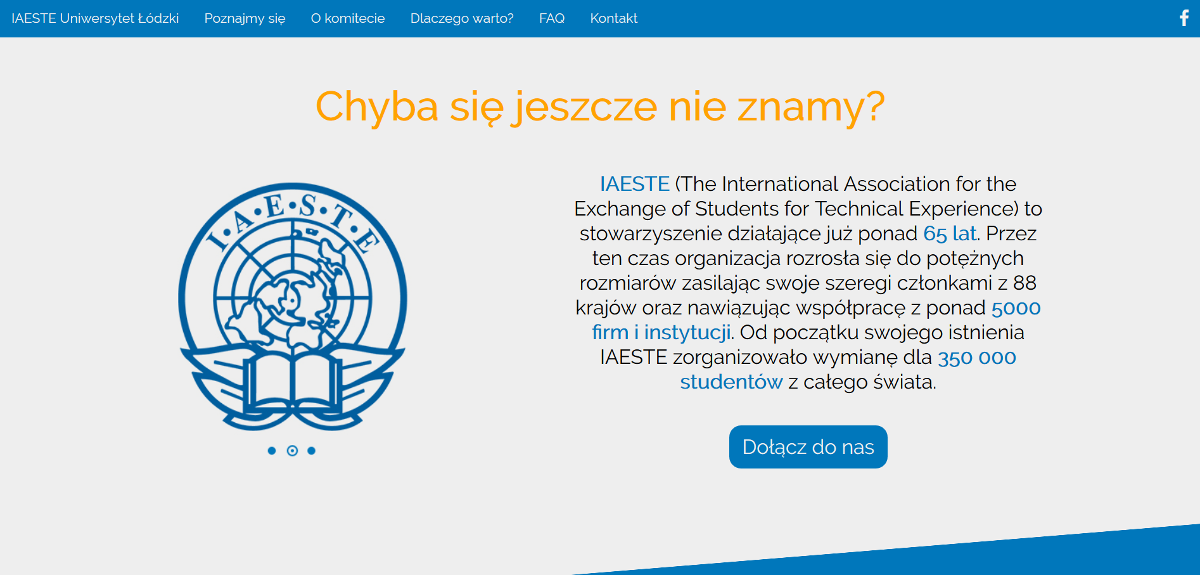Click the IAESTE globe and book logo
This screenshot has width=1200, height=575.
[292, 308]
